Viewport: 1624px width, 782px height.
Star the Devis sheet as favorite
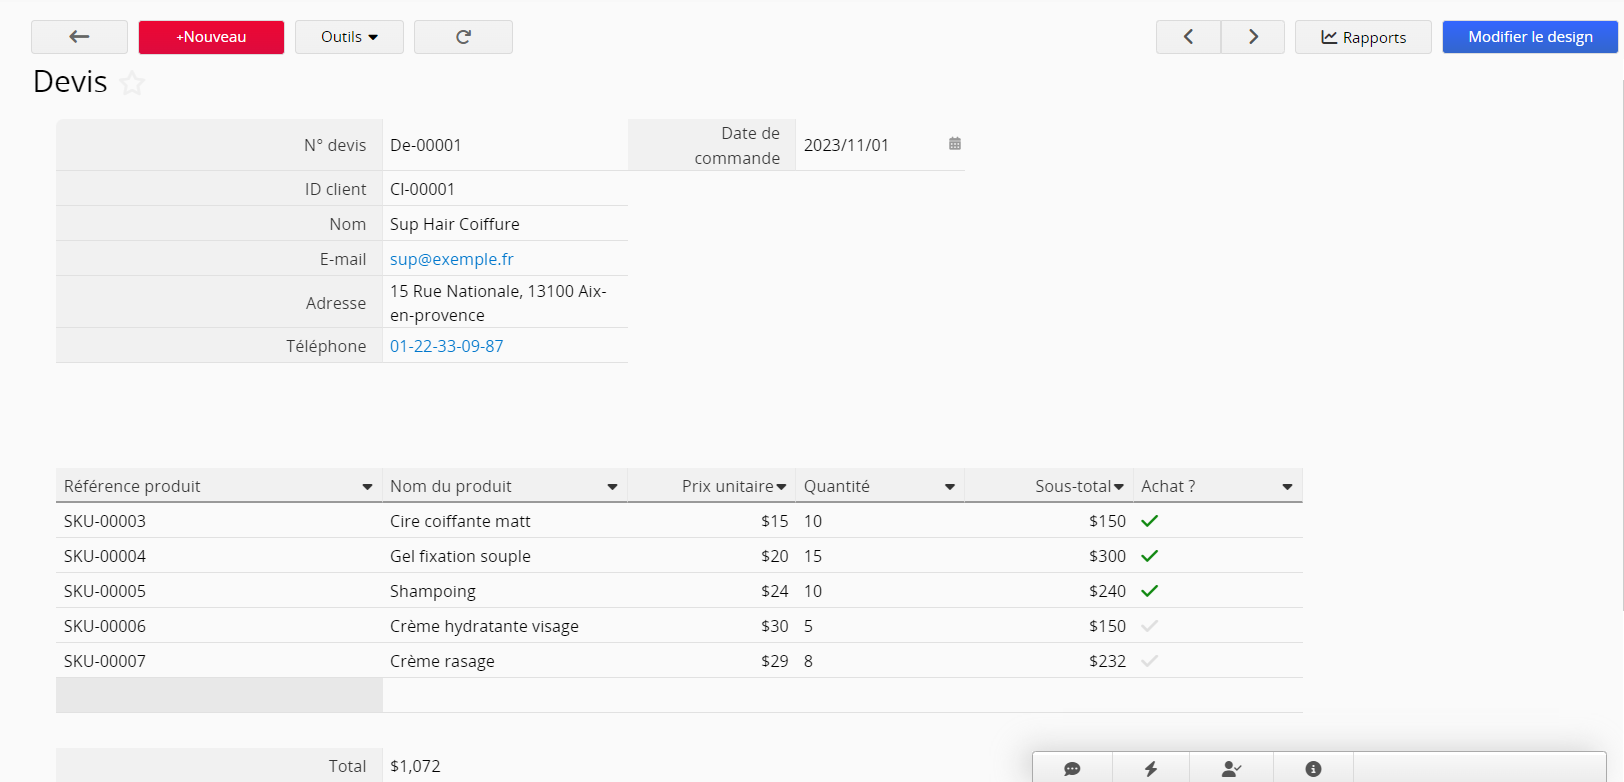pyautogui.click(x=132, y=83)
